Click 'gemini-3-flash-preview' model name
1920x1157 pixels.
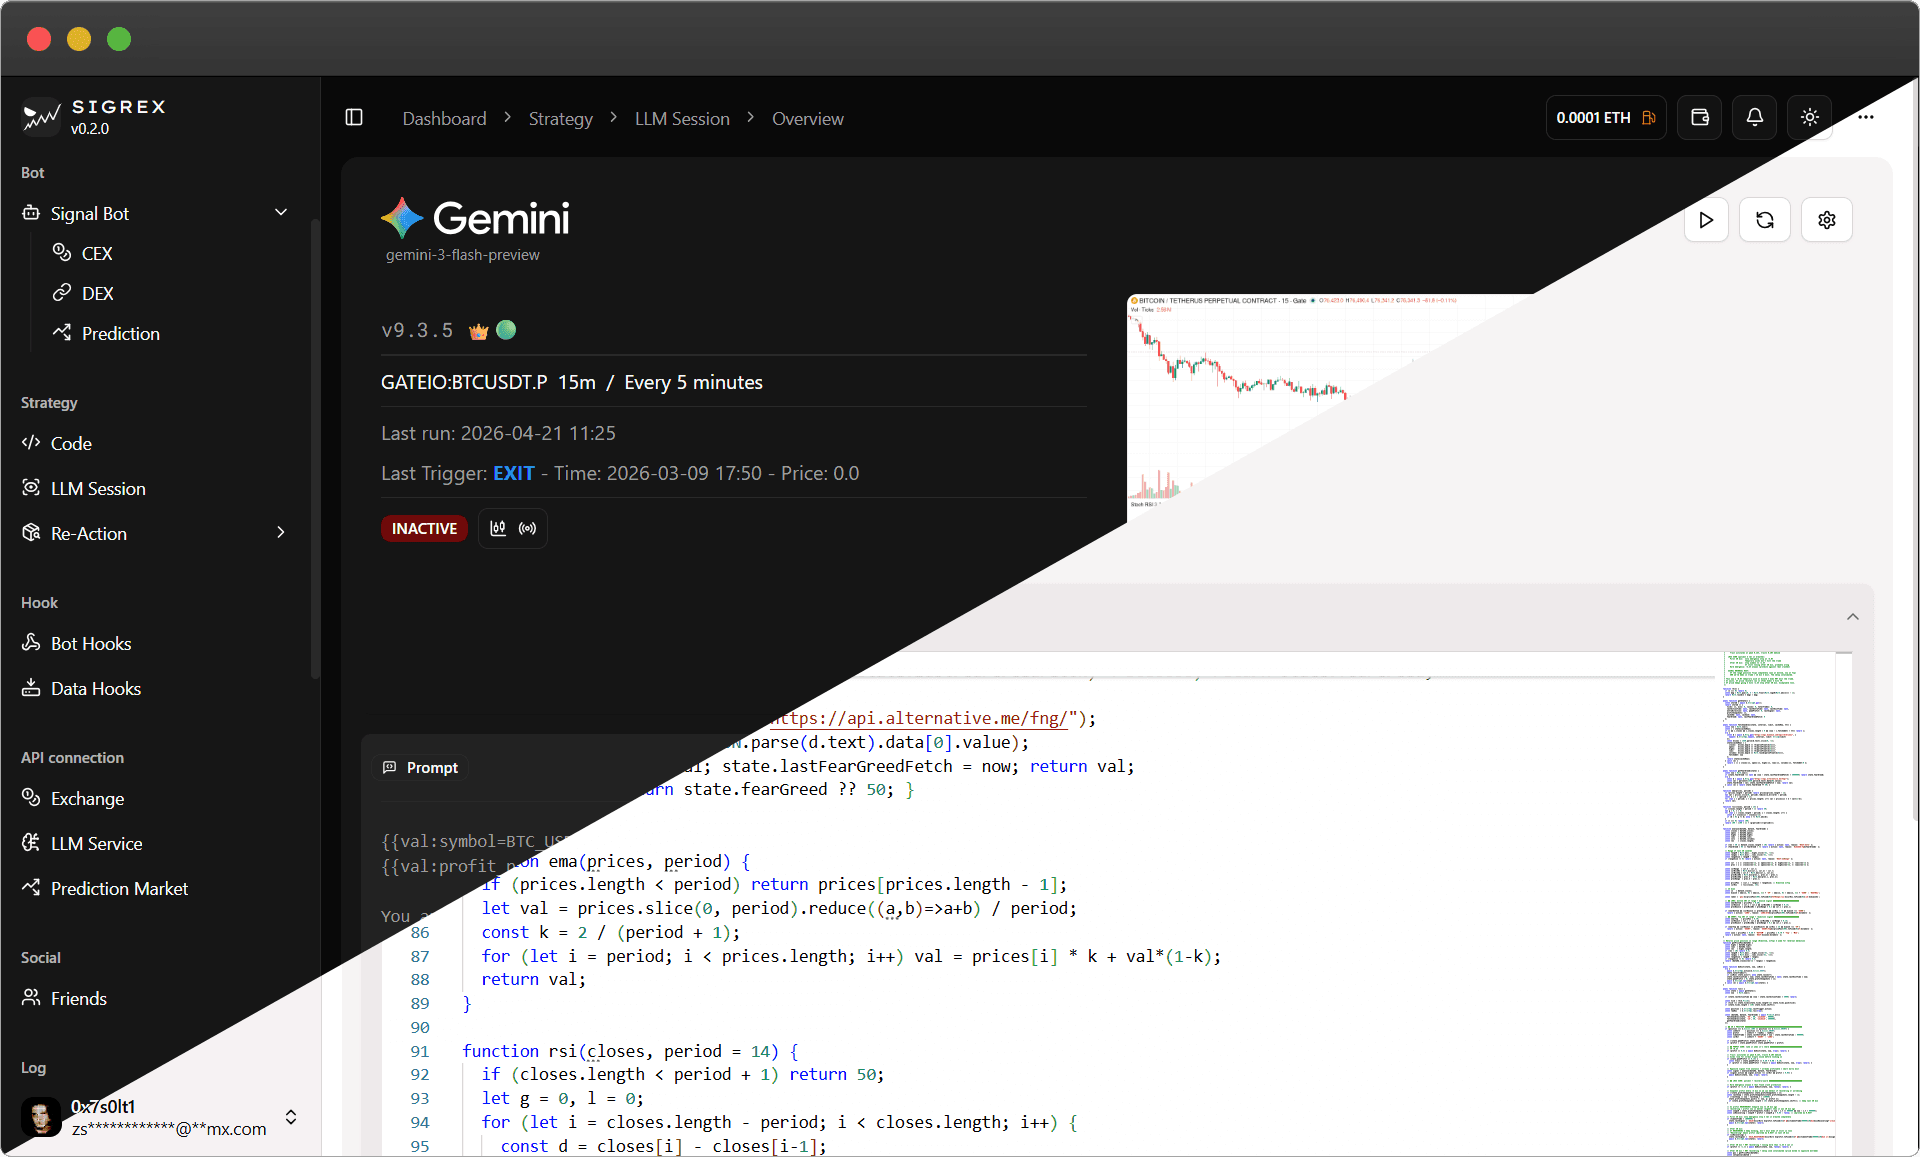click(463, 255)
